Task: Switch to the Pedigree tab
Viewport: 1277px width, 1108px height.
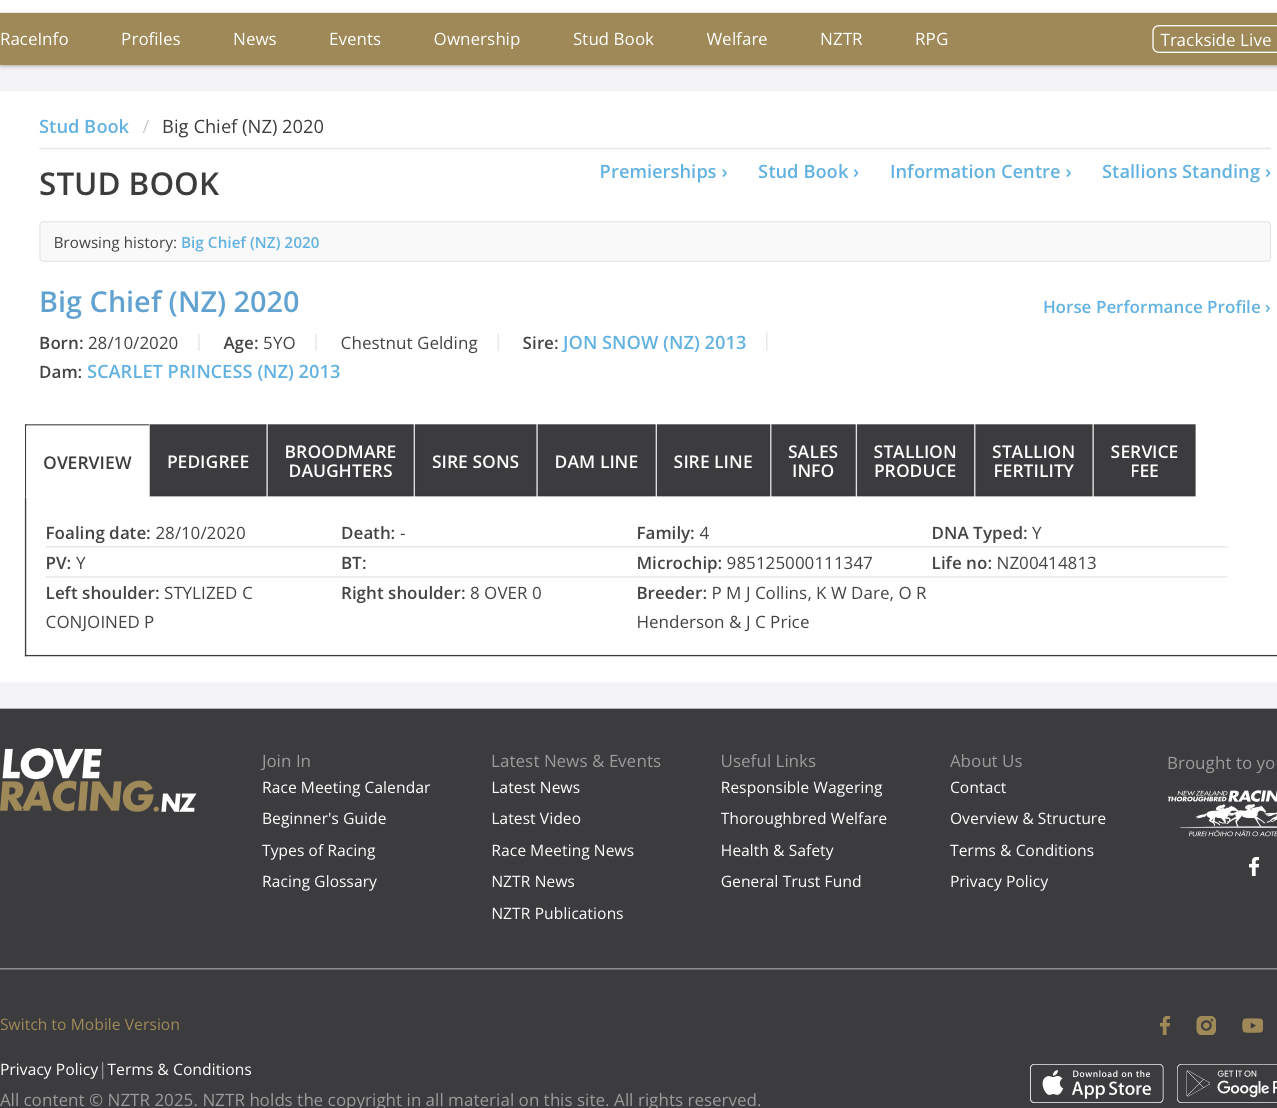Action: click(x=208, y=461)
